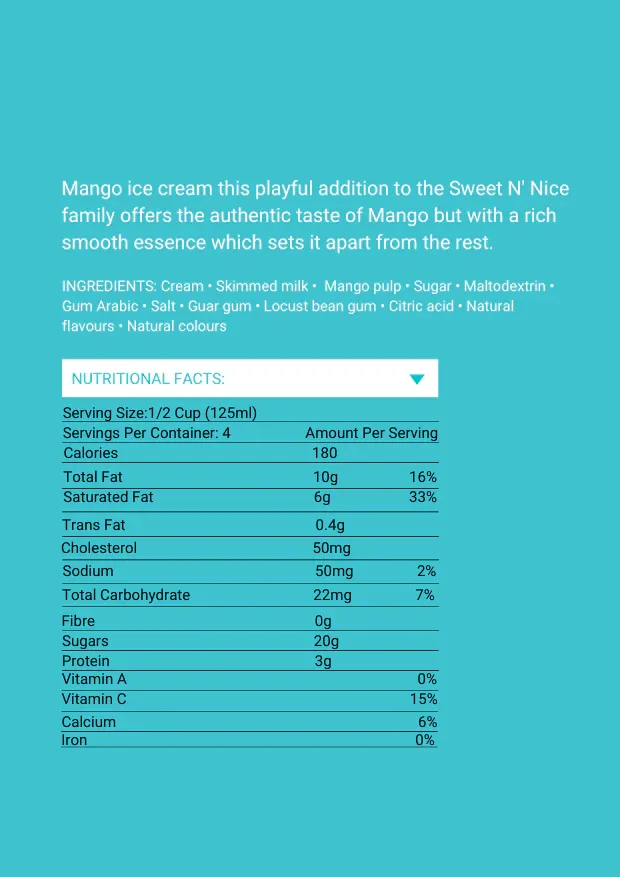Screen dimensions: 620x877
Task: Select the Calcium 6% row
Action: coord(250,722)
